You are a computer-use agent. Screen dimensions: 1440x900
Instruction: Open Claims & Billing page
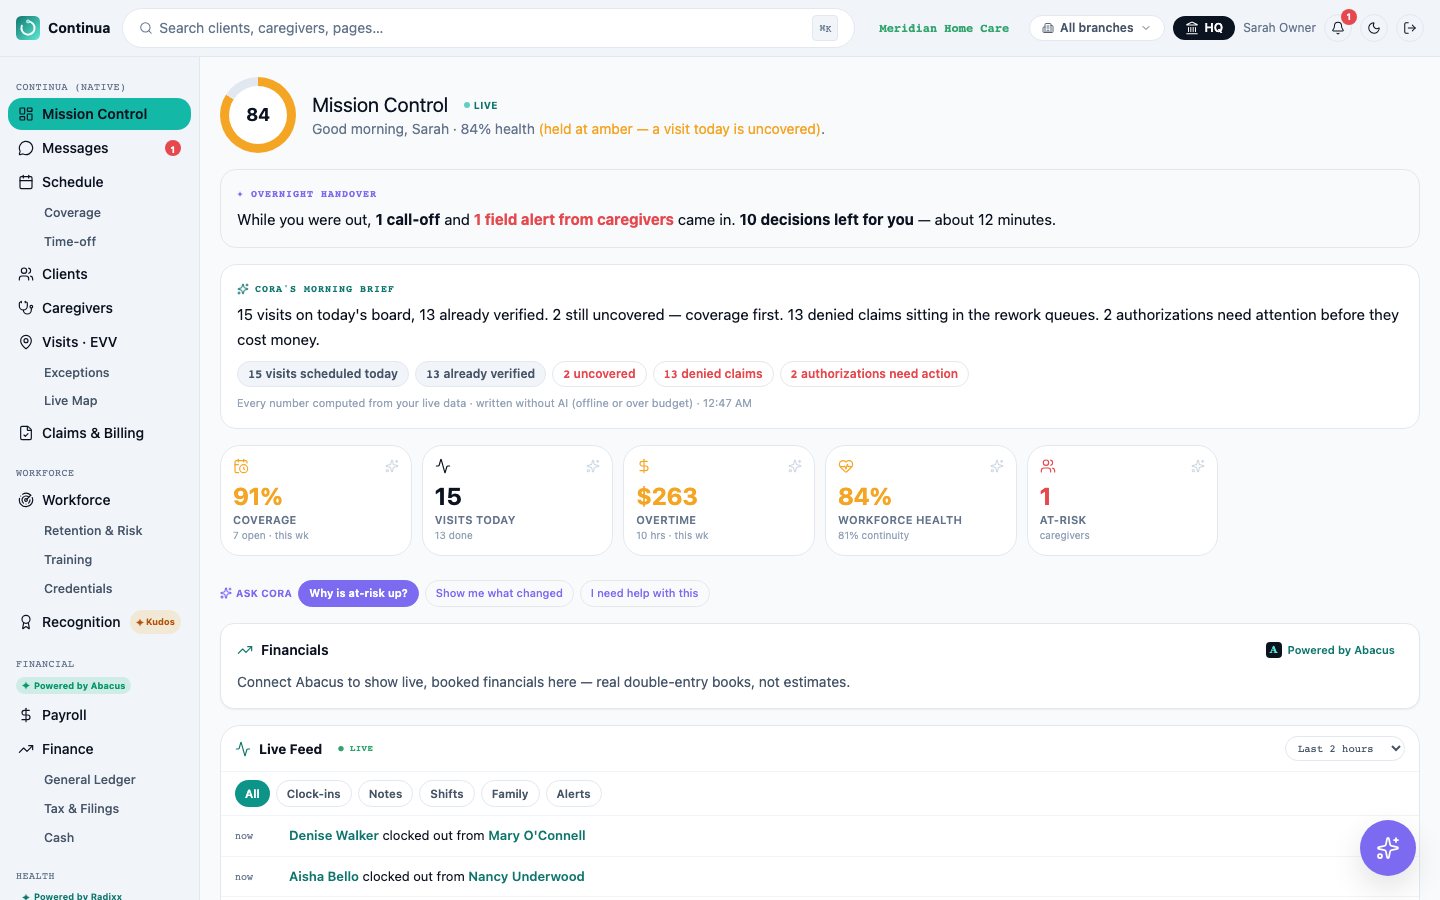pyautogui.click(x=99, y=433)
